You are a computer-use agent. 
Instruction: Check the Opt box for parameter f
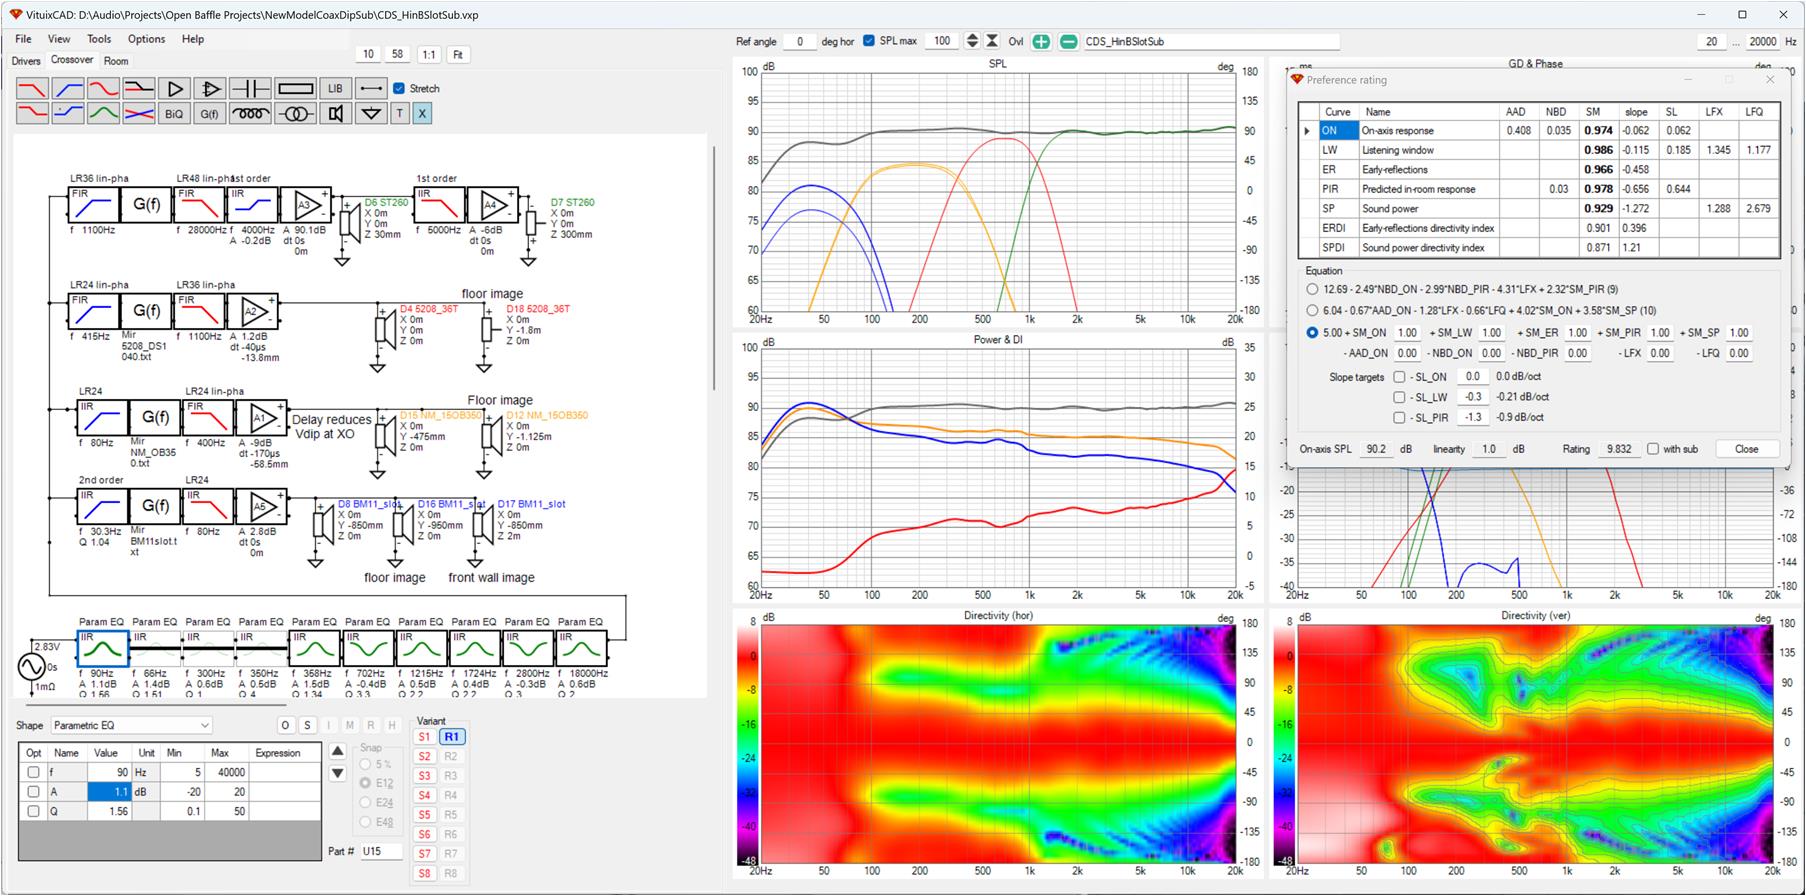(x=34, y=772)
